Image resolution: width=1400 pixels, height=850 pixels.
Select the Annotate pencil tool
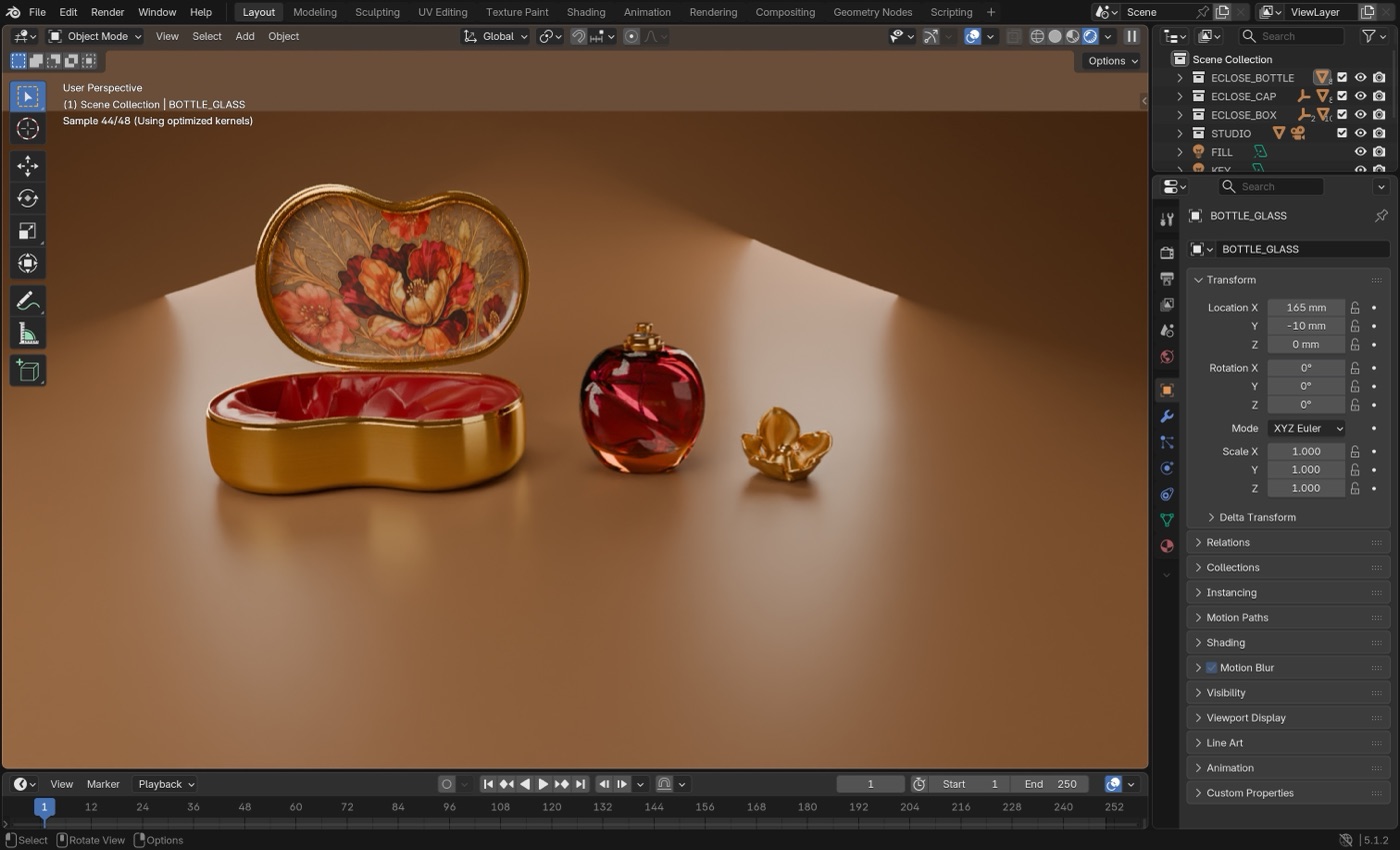pyautogui.click(x=28, y=301)
